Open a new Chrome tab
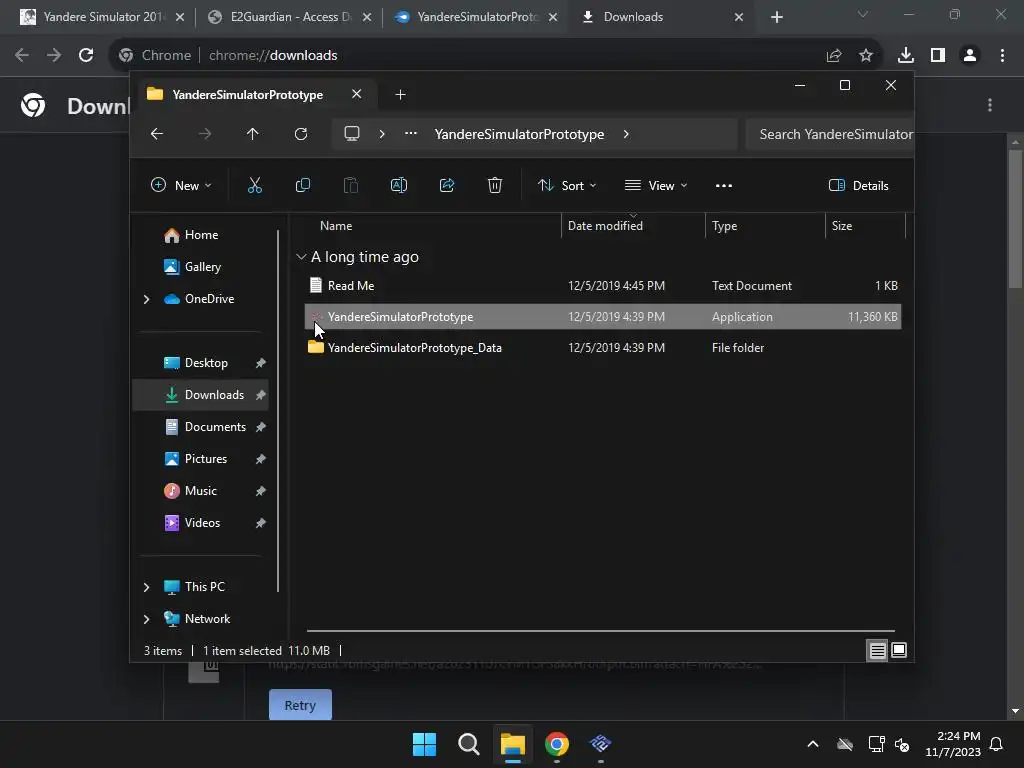This screenshot has height=768, width=1024. point(776,17)
